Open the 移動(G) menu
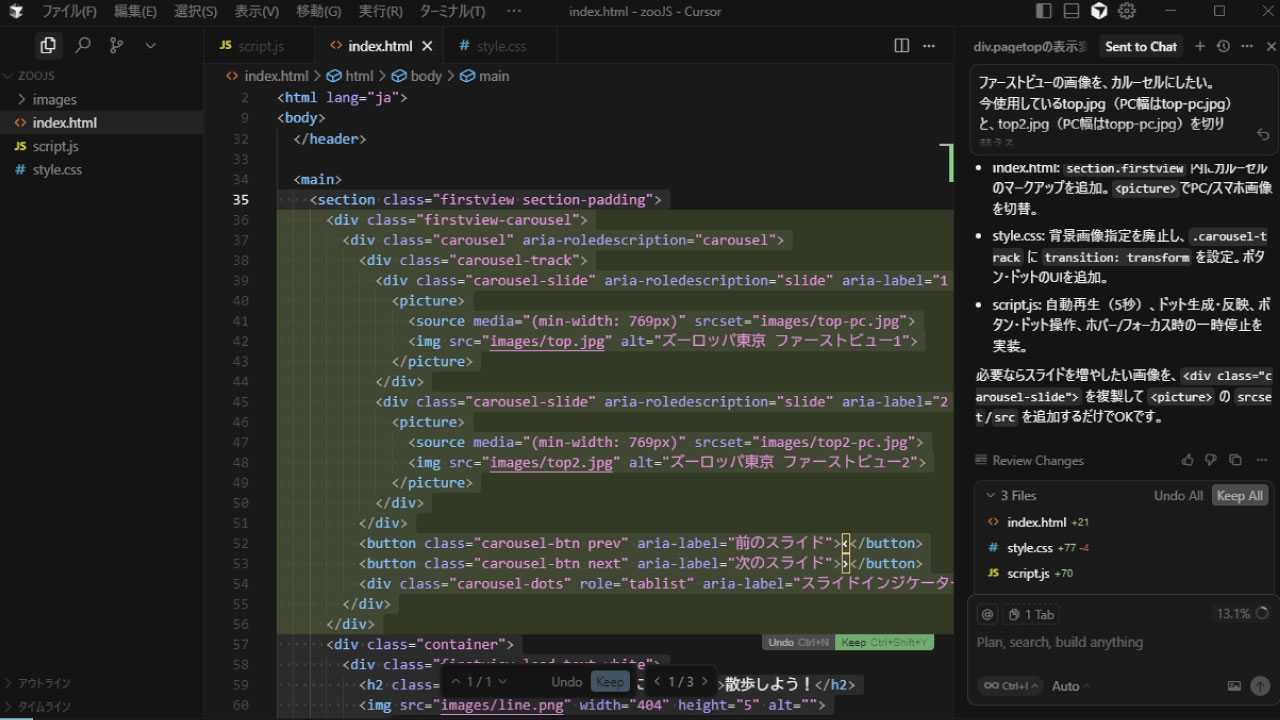Screen dimensions: 1280x720 click(x=319, y=11)
